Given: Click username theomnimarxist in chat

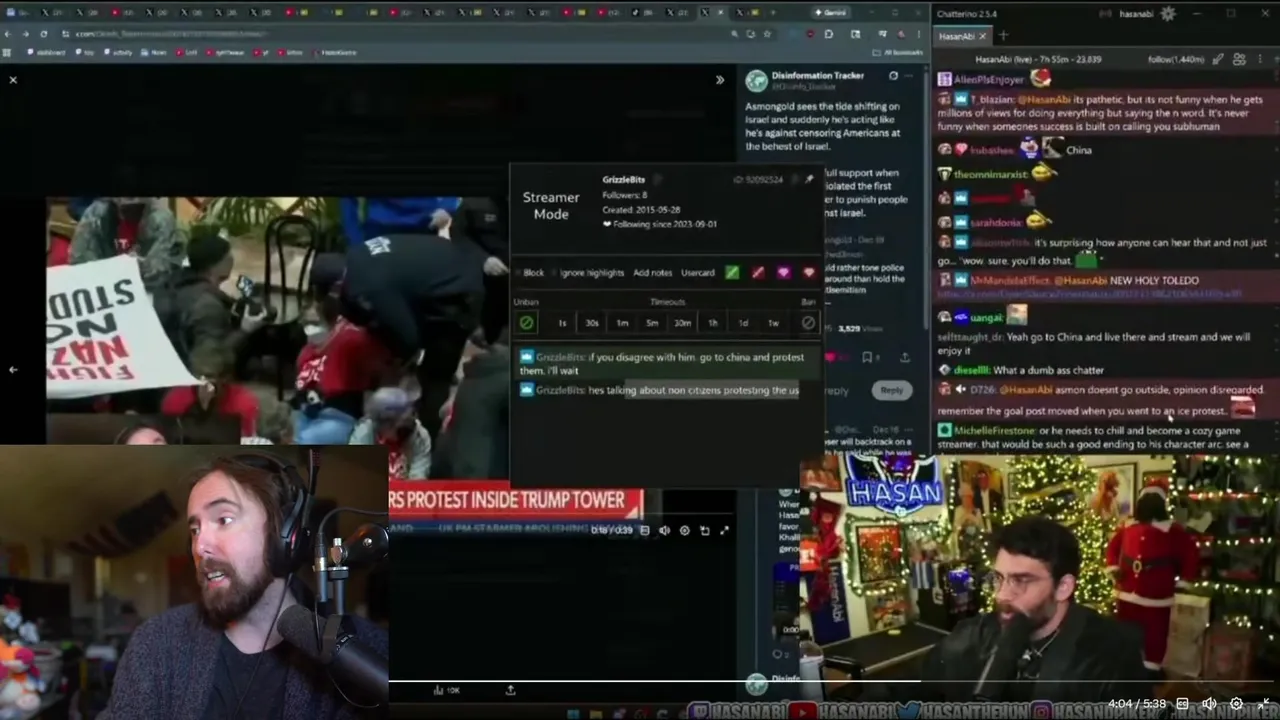Looking at the screenshot, I should [x=990, y=174].
